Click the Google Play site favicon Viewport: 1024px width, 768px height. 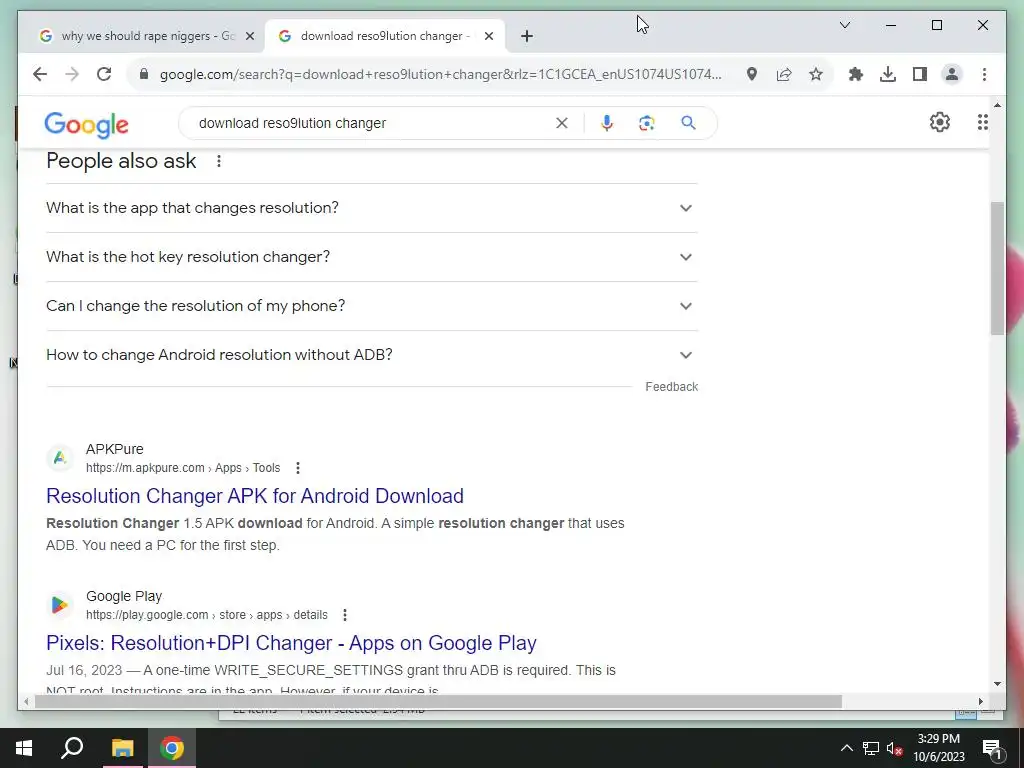point(60,605)
